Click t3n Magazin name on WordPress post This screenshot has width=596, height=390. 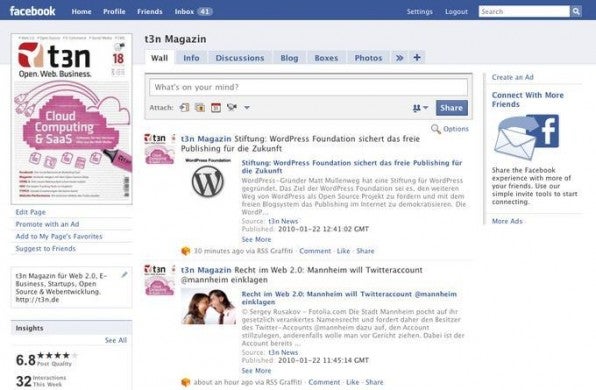pos(206,139)
